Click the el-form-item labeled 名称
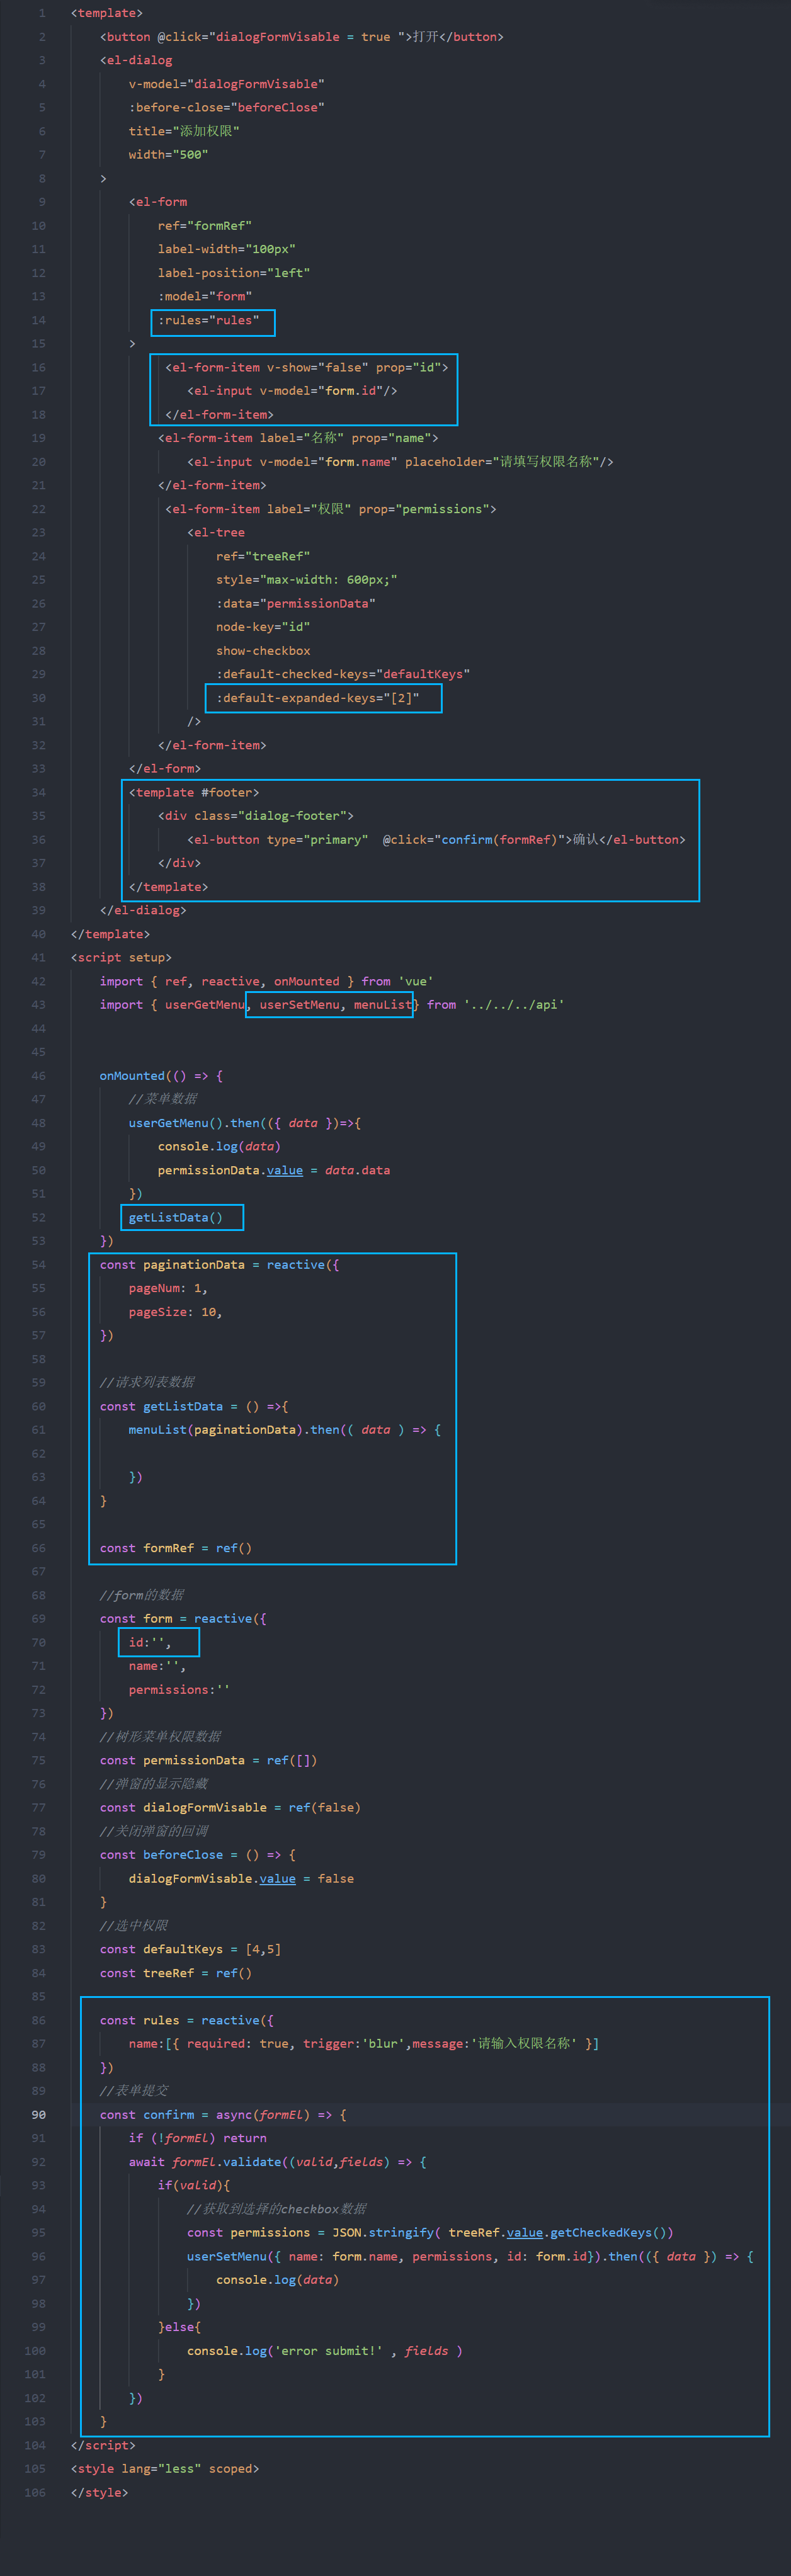Screen dimensions: 791x2576 click(x=298, y=438)
